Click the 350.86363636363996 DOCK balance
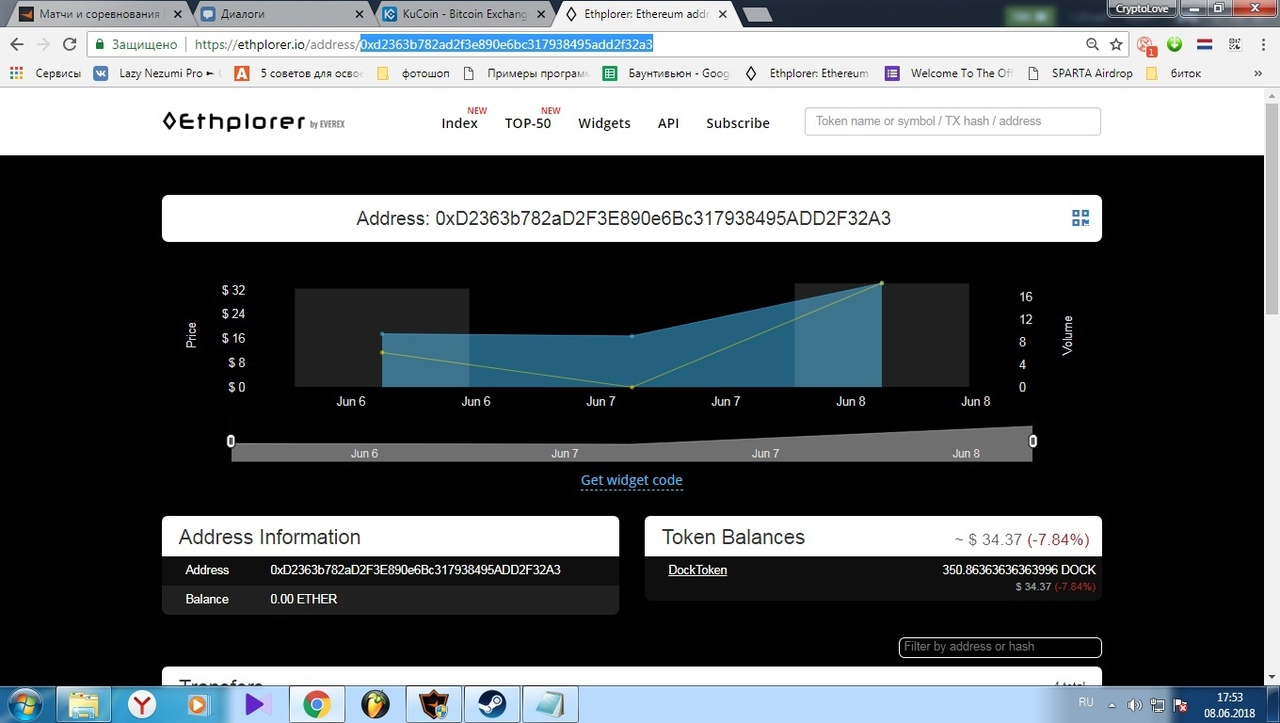 click(x=1019, y=570)
